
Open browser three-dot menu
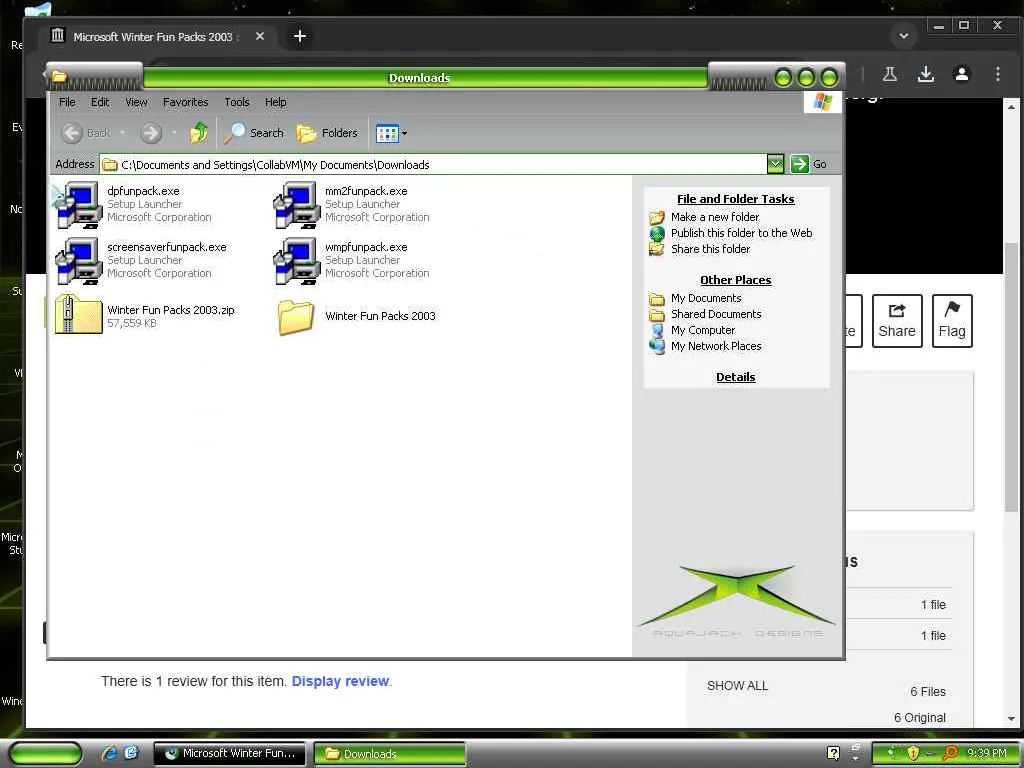click(997, 74)
